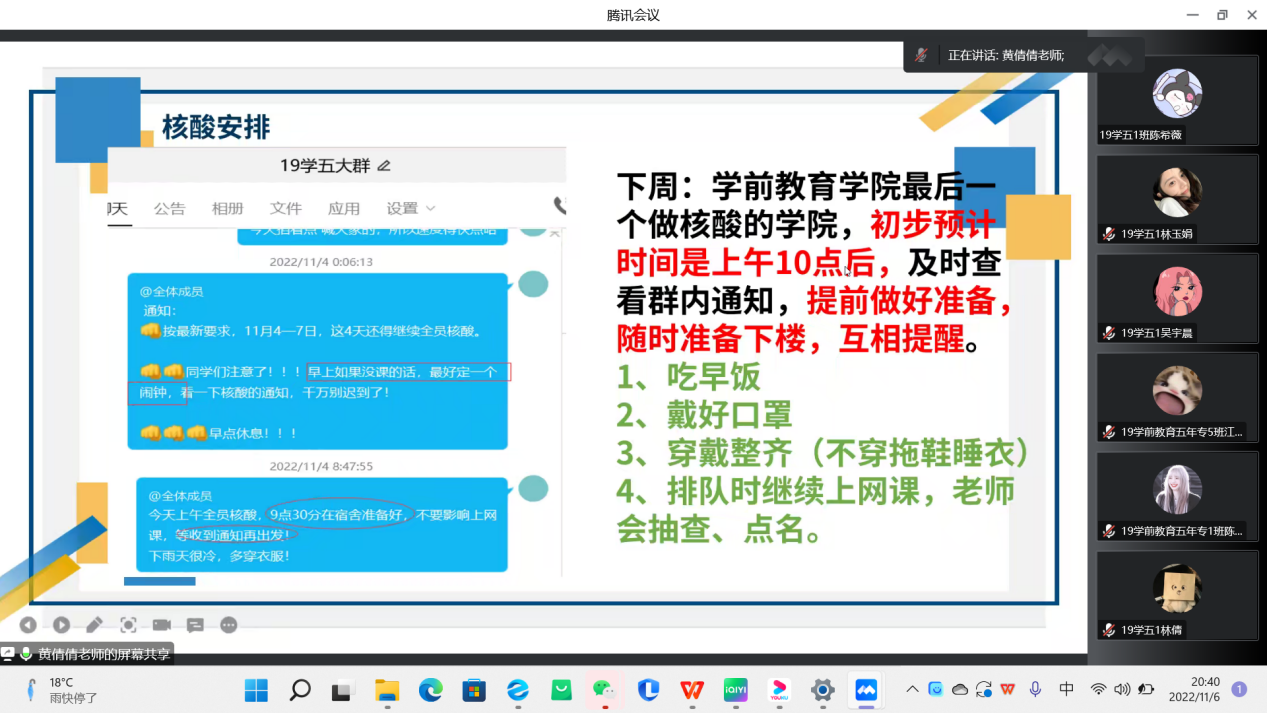
Task: Go to previous slide with back arrow
Action: pyautogui.click(x=28, y=625)
